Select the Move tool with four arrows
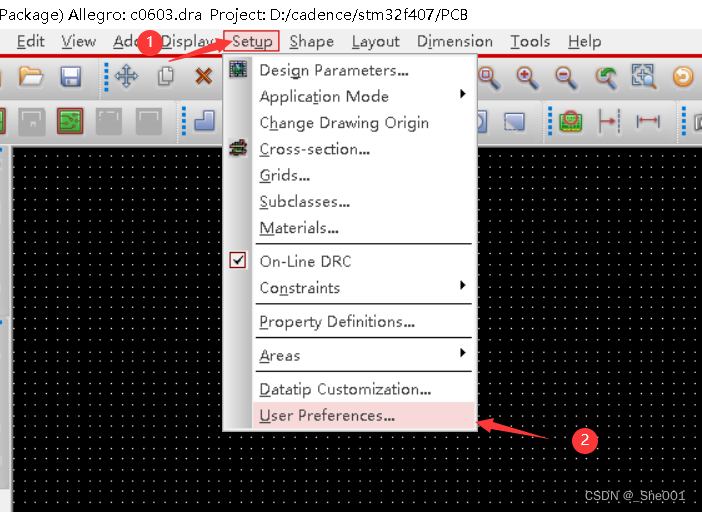Screen dimensions: 702x512 pos(127,77)
